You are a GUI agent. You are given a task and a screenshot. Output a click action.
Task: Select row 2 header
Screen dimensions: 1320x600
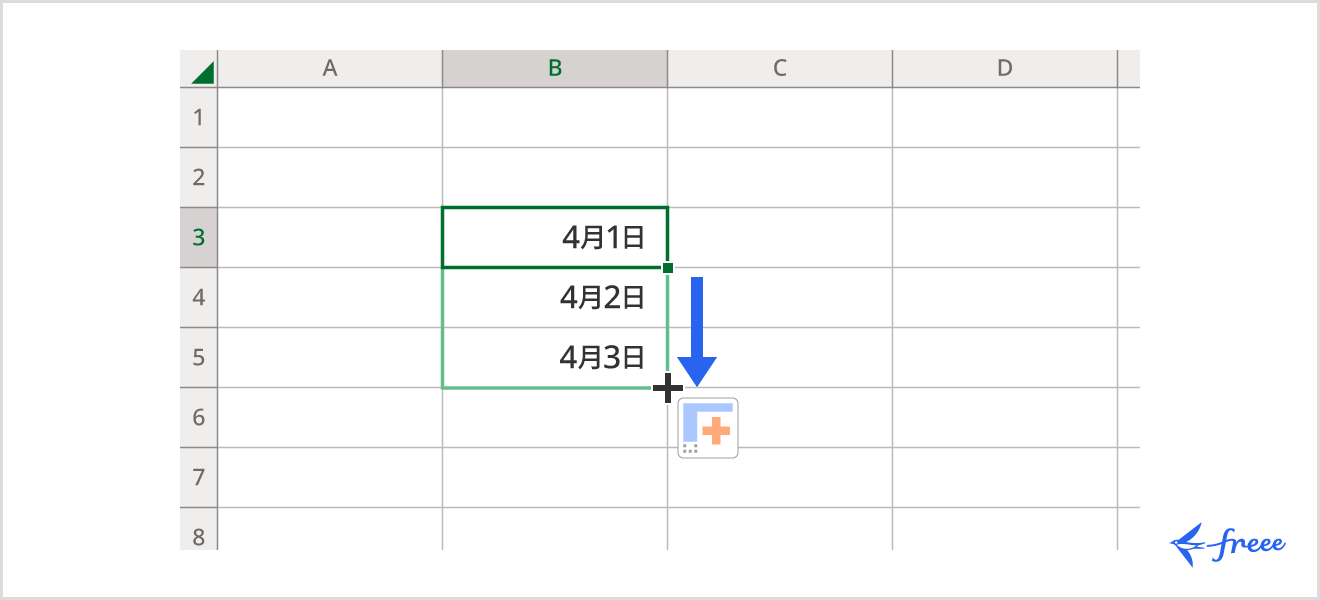point(198,178)
